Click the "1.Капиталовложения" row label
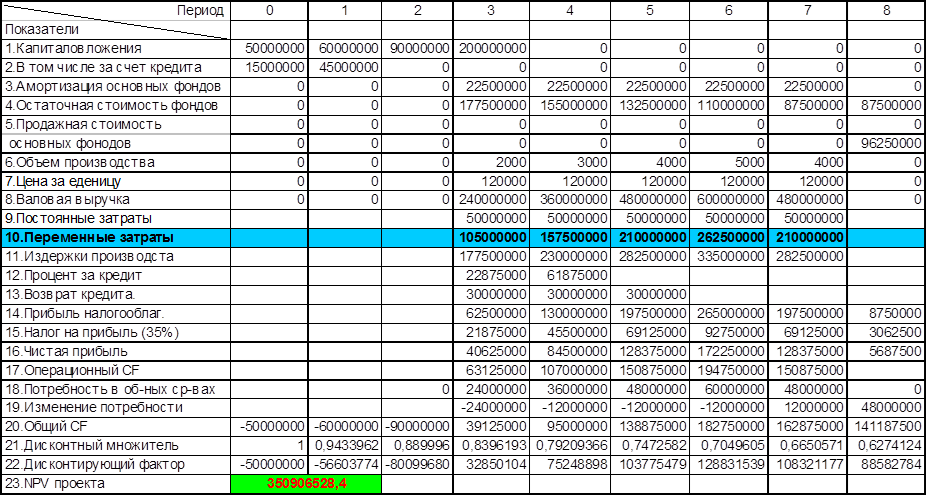 click(115, 48)
